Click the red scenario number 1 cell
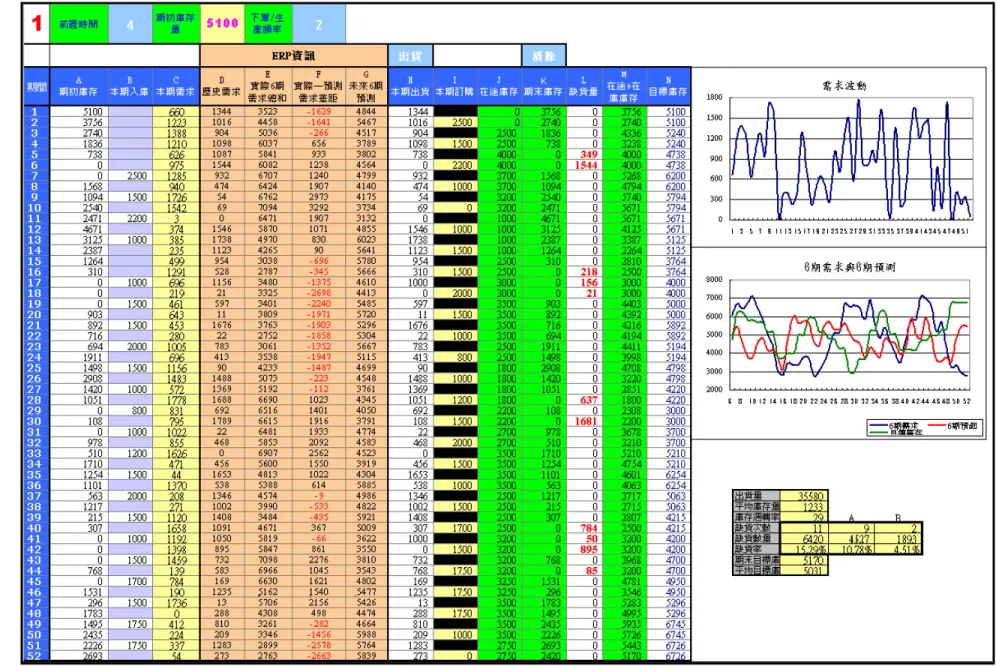This screenshot has height=666, width=996. tap(36, 24)
